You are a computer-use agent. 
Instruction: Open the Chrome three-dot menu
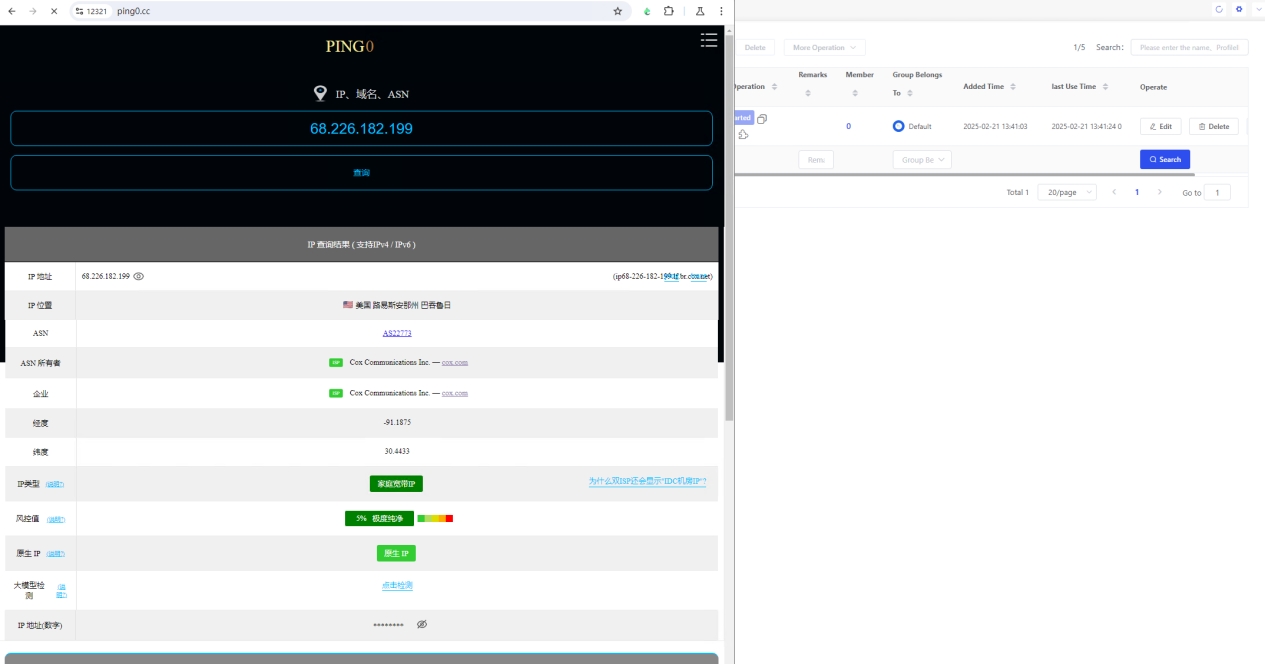click(721, 11)
